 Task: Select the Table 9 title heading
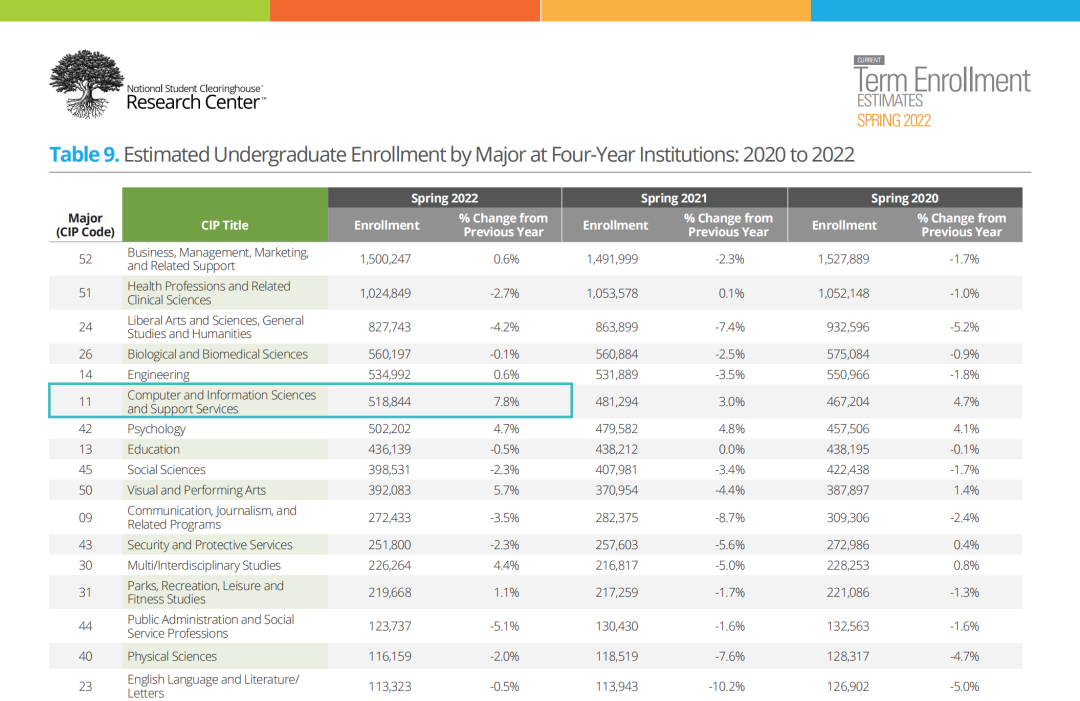tap(451, 155)
